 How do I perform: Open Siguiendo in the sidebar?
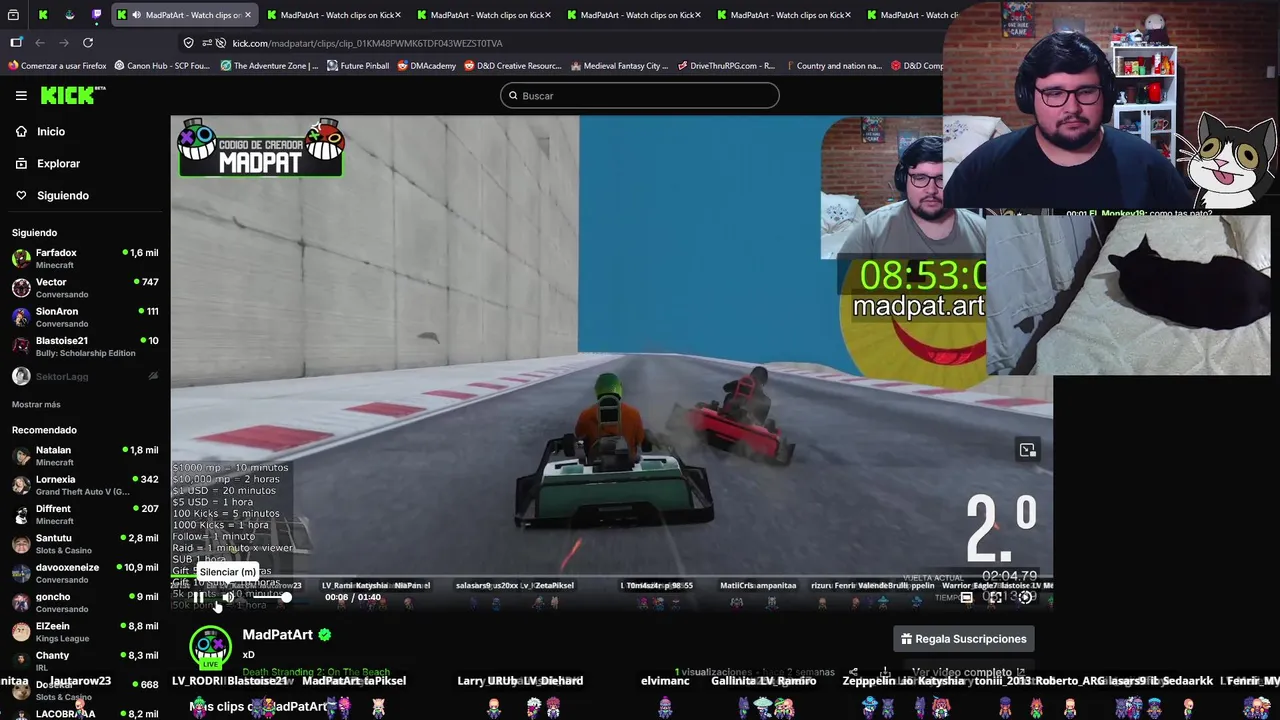click(62, 195)
